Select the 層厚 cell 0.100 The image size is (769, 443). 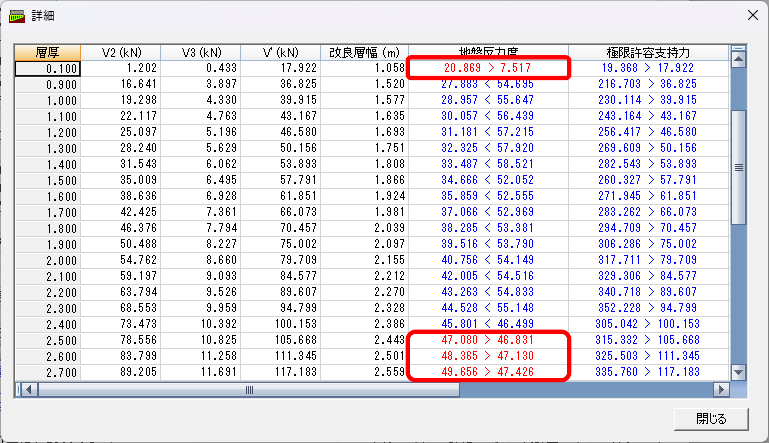click(x=48, y=68)
